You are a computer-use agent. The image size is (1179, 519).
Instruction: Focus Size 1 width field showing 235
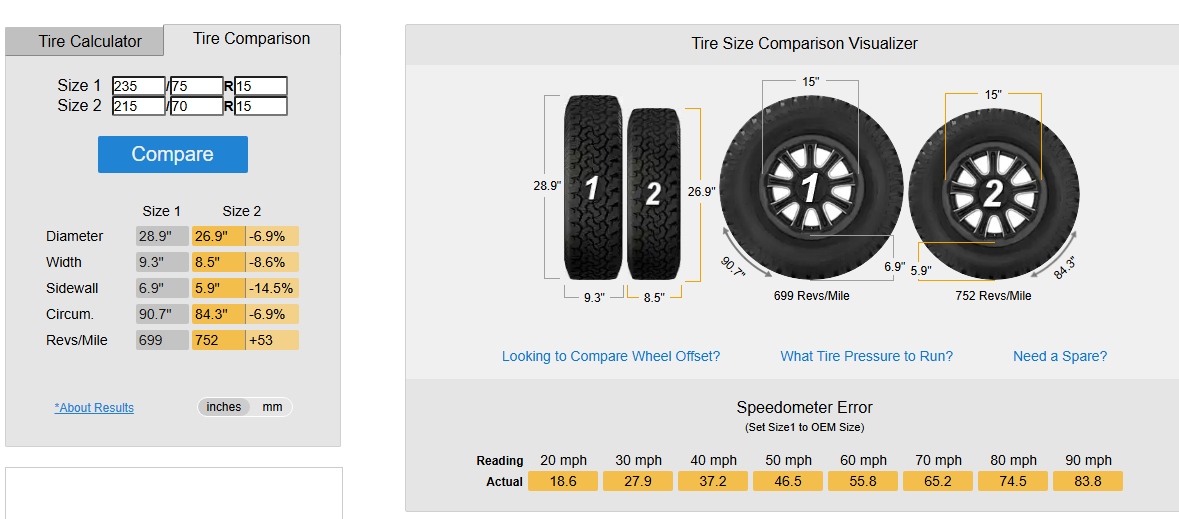tap(139, 86)
